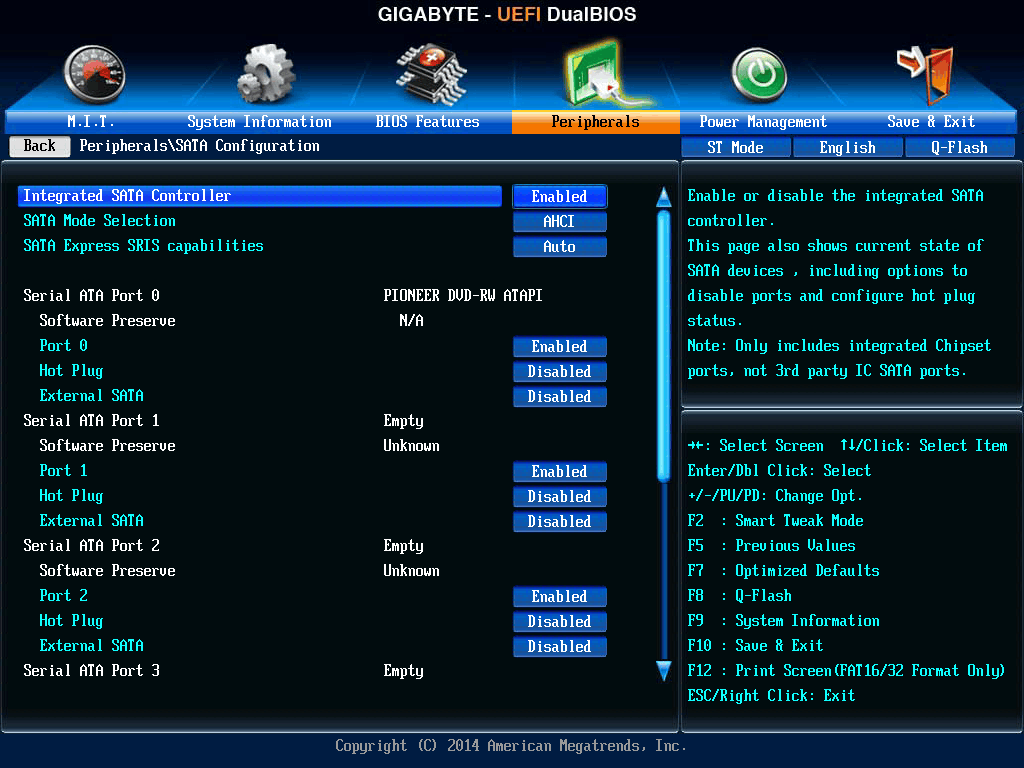This screenshot has height=768, width=1024.
Task: Open SATA Mode Selection AHCI dropdown
Action: pyautogui.click(x=560, y=221)
